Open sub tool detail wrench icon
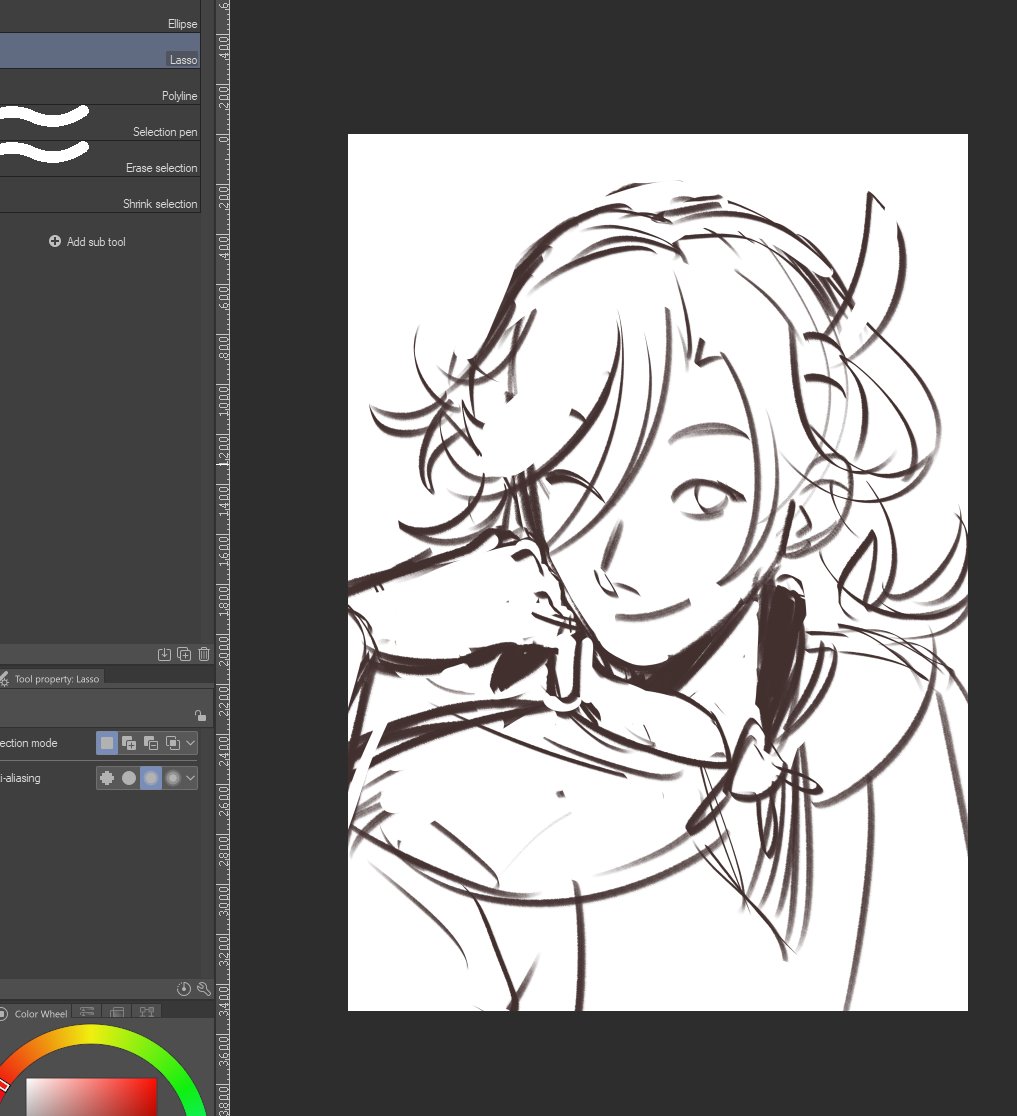The image size is (1017, 1116). coord(204,989)
